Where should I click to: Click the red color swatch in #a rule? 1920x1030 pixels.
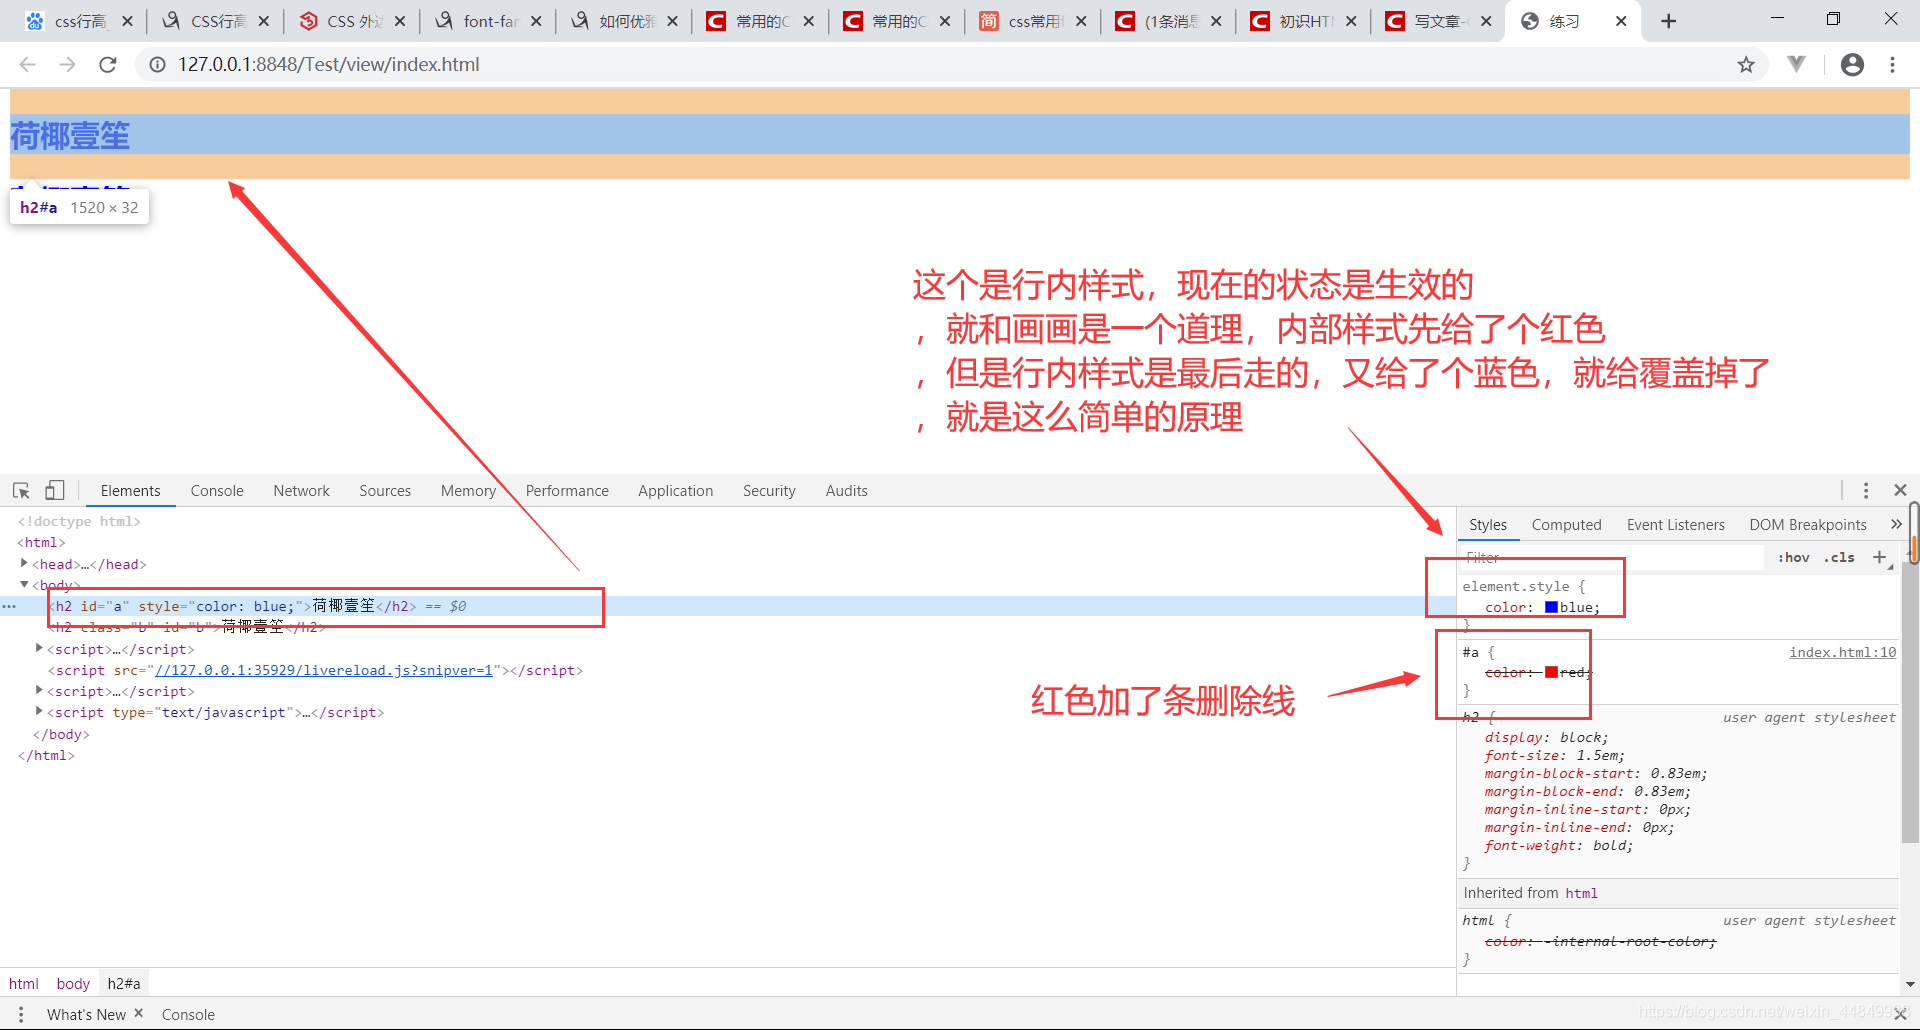(1551, 672)
